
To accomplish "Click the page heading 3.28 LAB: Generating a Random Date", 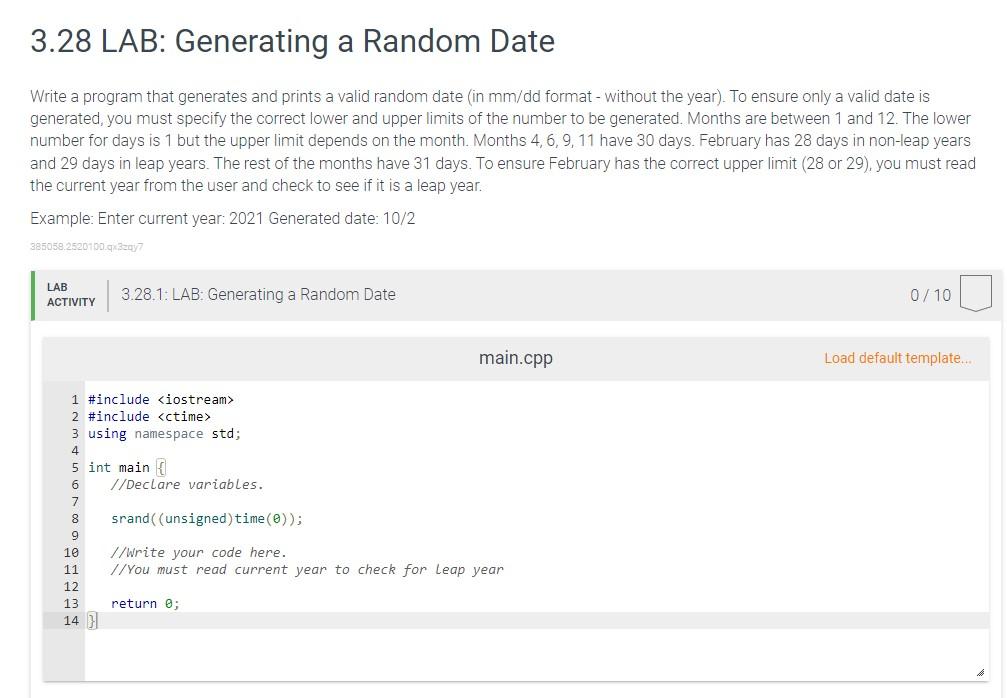I will 292,41.
